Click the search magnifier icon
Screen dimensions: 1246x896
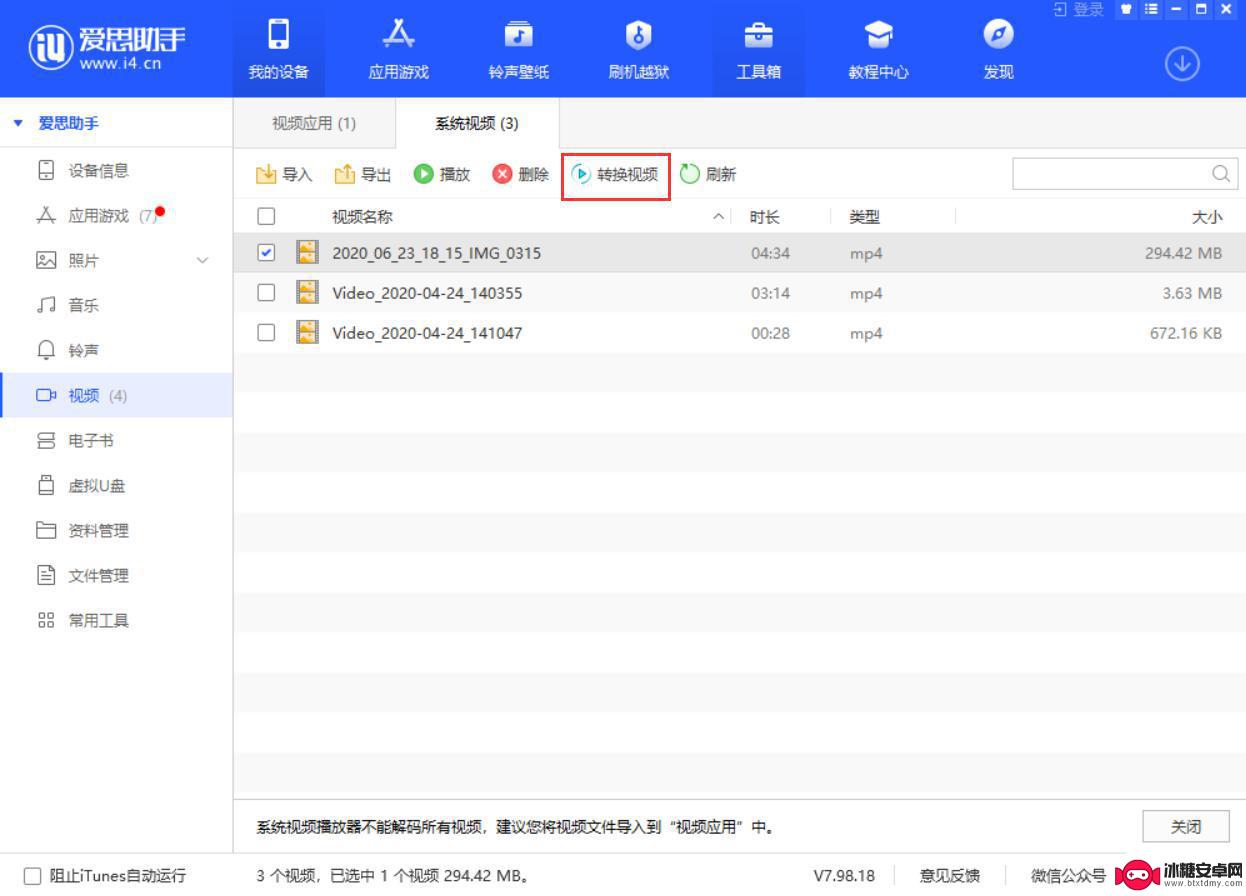(x=1220, y=174)
